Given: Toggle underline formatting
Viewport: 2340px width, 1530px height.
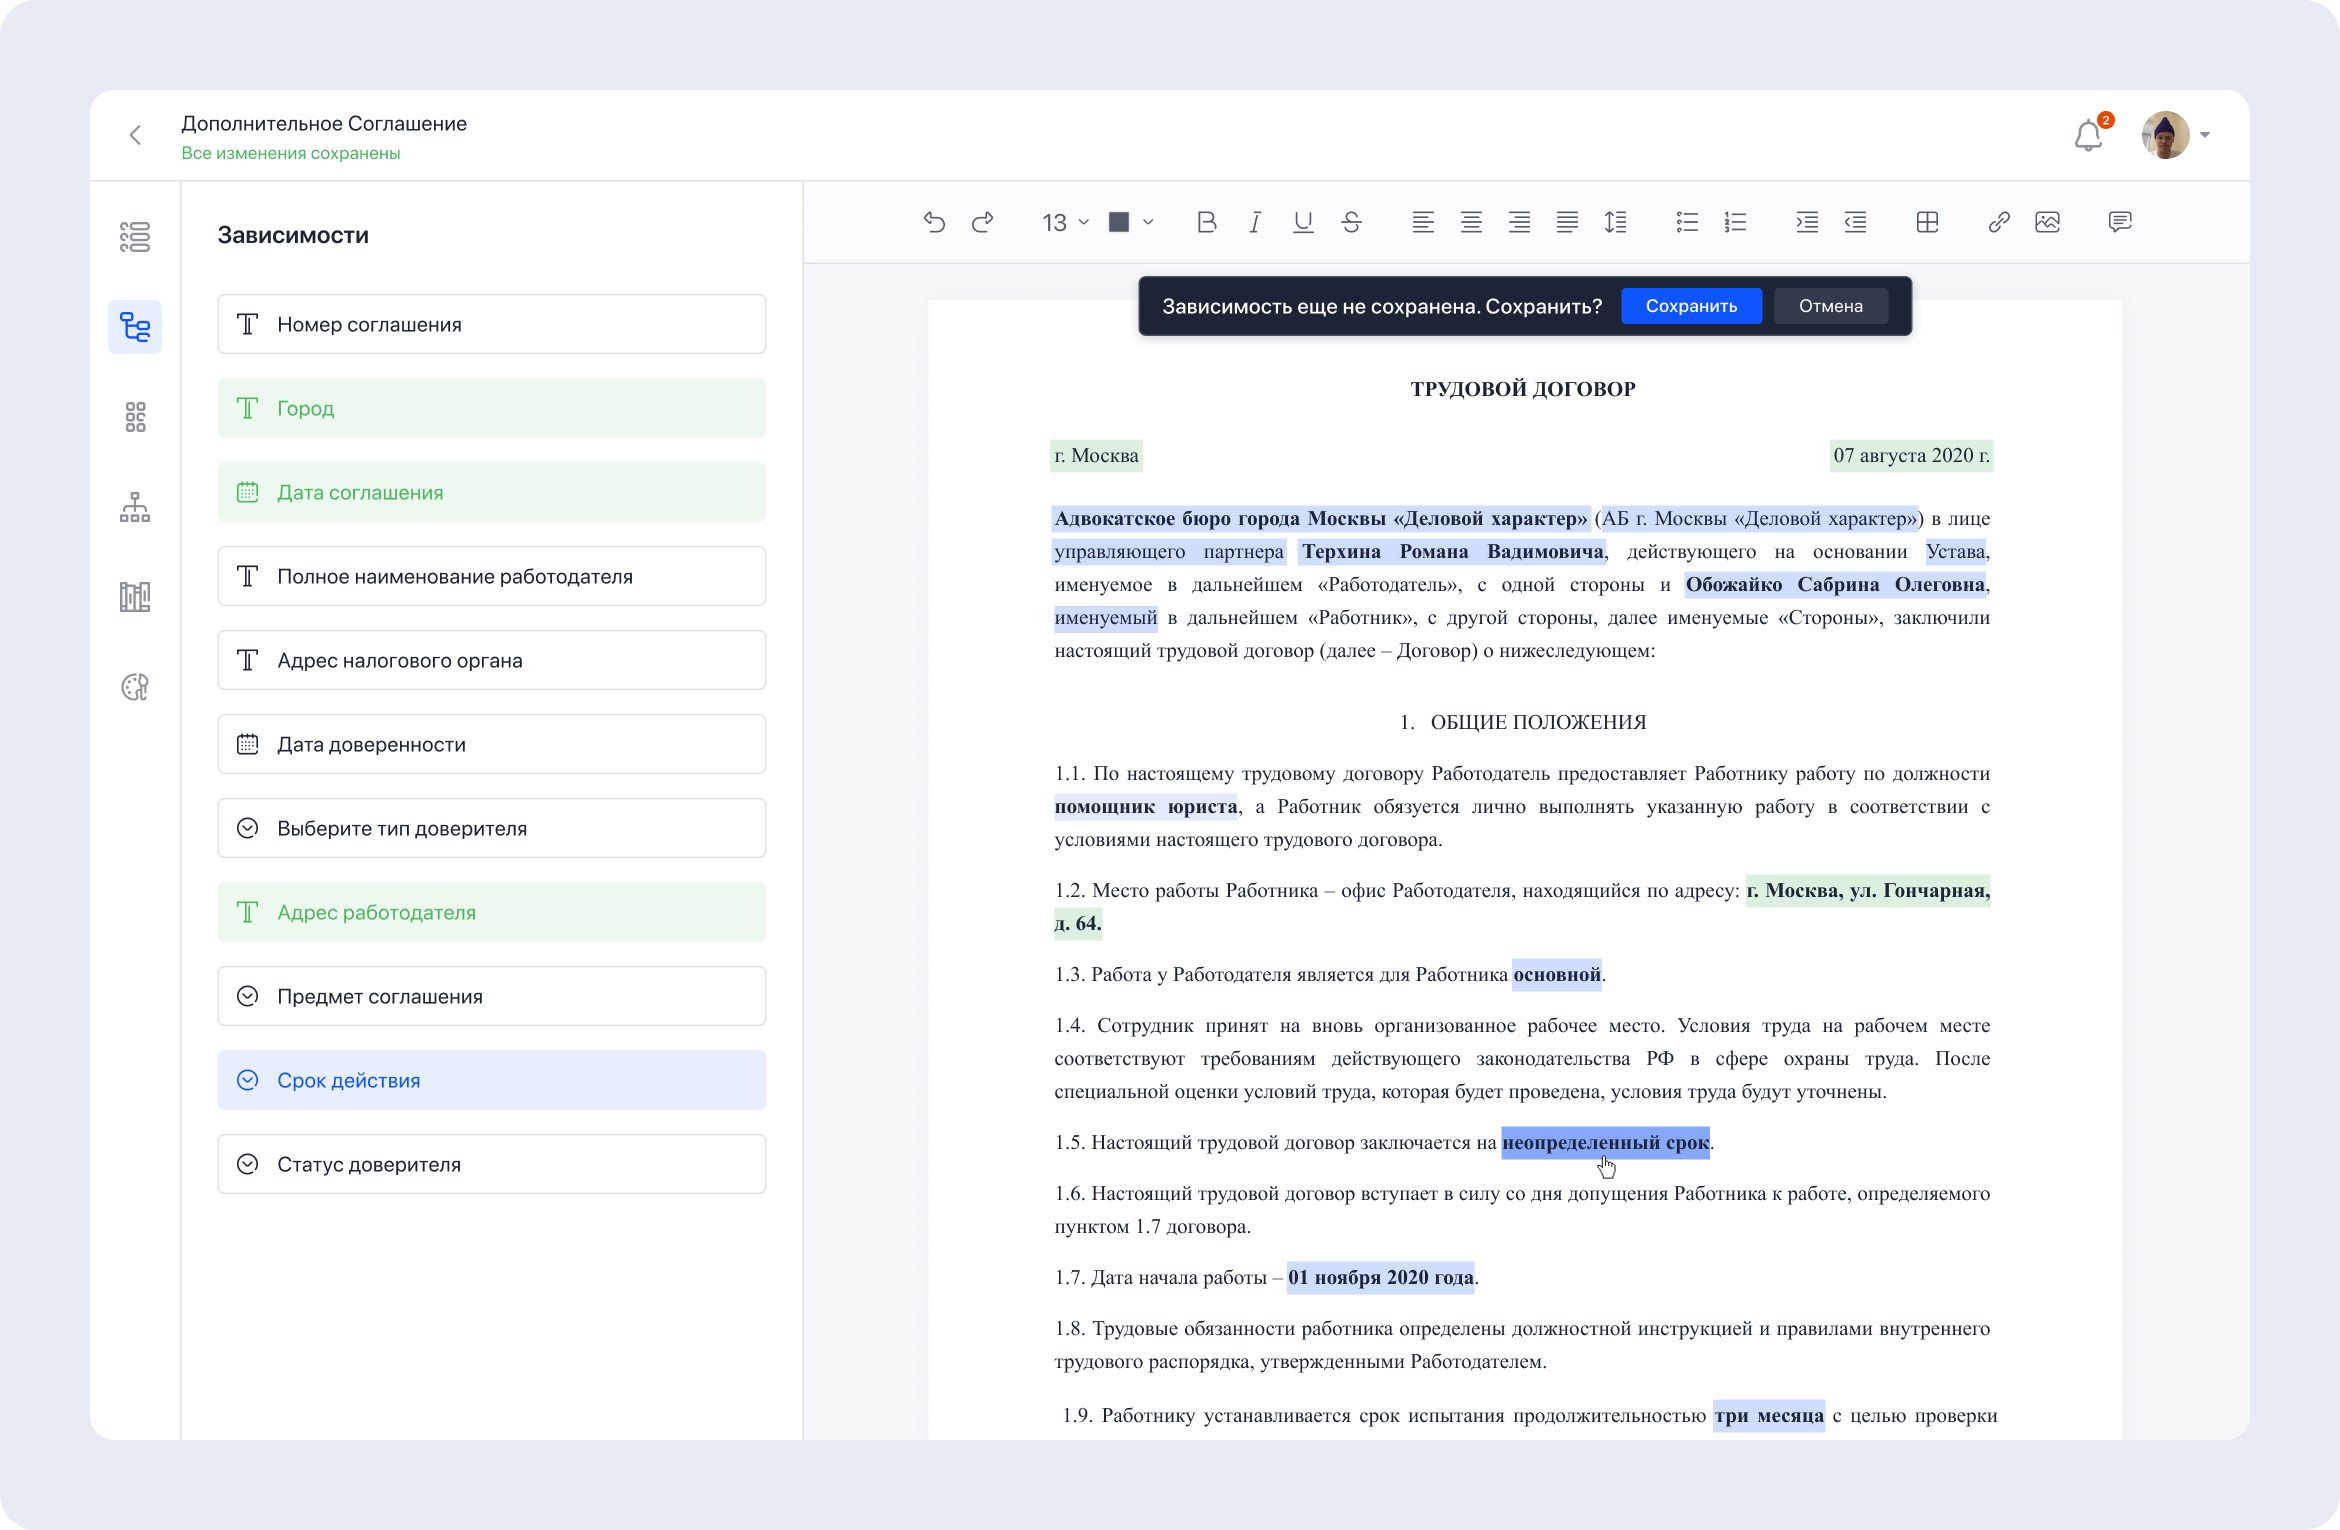Looking at the screenshot, I should [x=1303, y=222].
